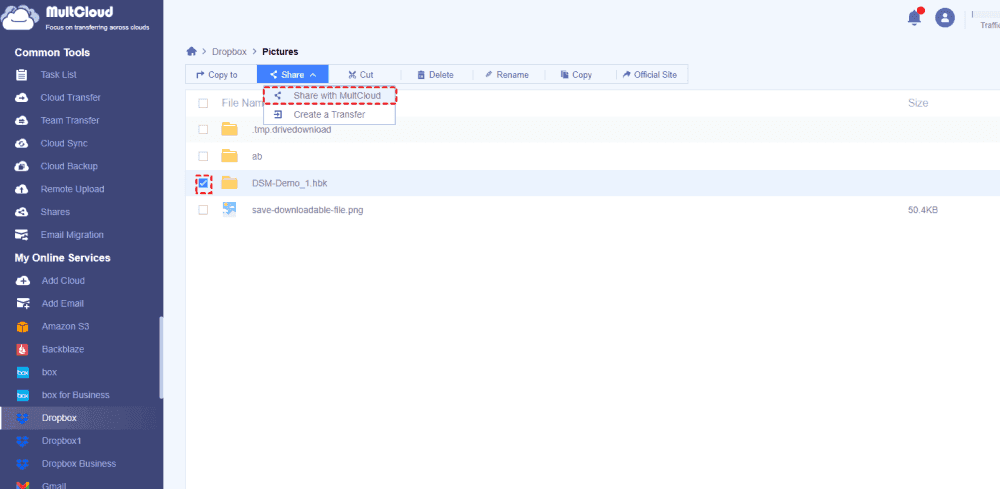Image resolution: width=1000 pixels, height=489 pixels.
Task: Click the 50.4KB size value
Action: 923,210
